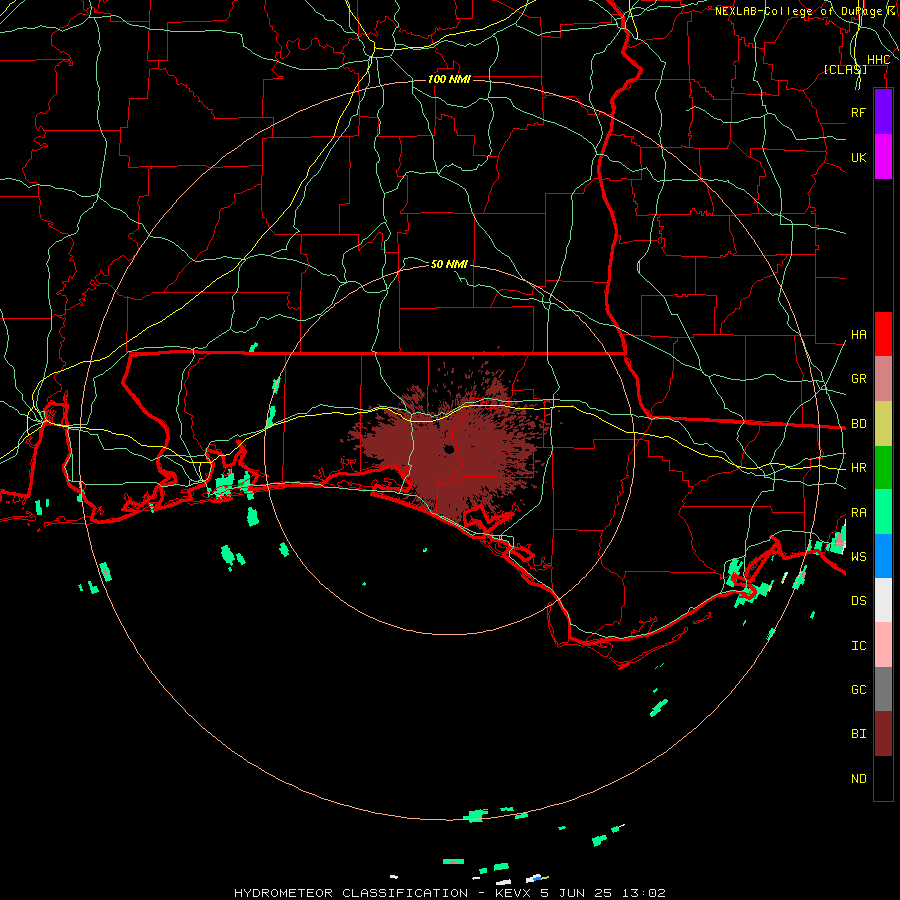The width and height of the screenshot is (900, 900).
Task: Click the 'DS' legend label
Action: tap(858, 600)
